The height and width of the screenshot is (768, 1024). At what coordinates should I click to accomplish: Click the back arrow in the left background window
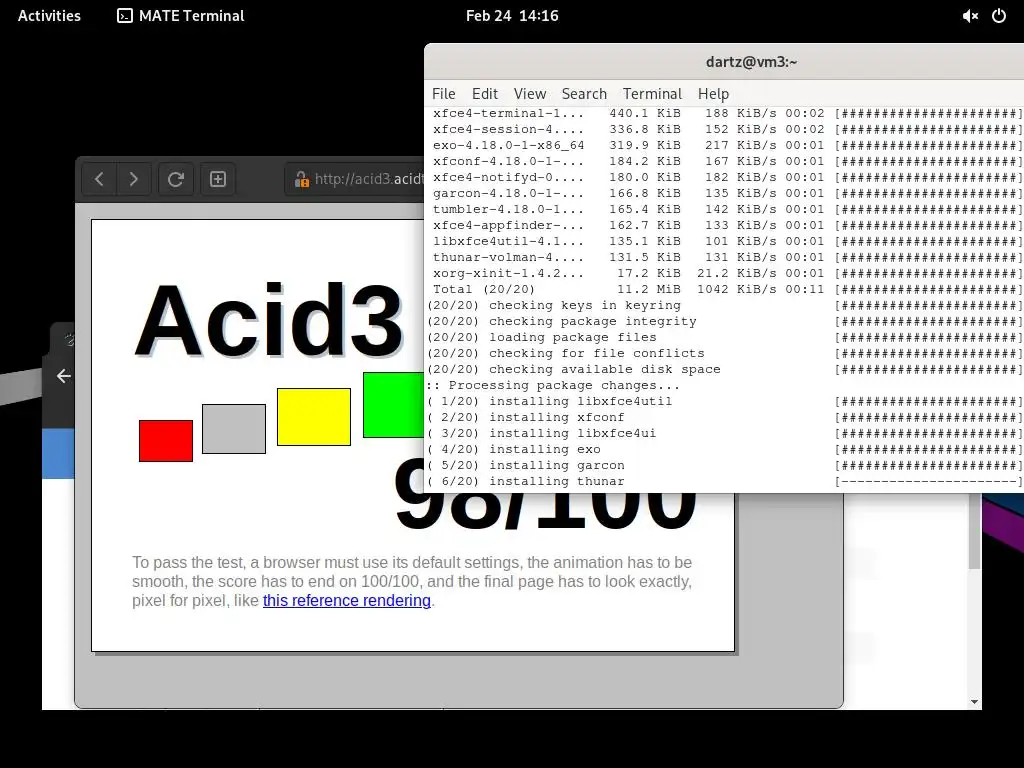[x=63, y=376]
